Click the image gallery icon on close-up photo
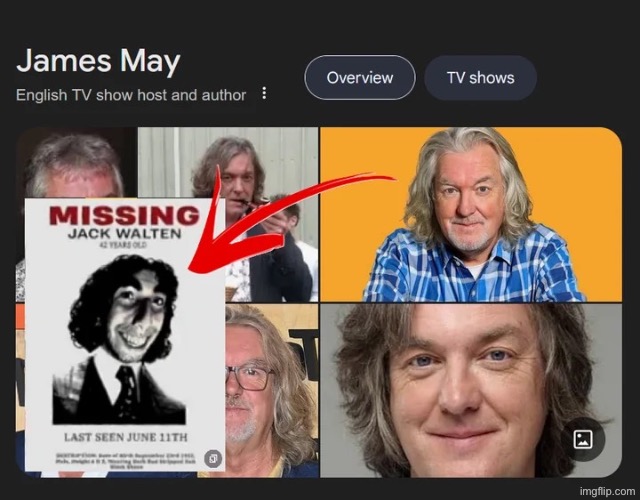Image resolution: width=640 pixels, height=500 pixels. click(x=583, y=439)
